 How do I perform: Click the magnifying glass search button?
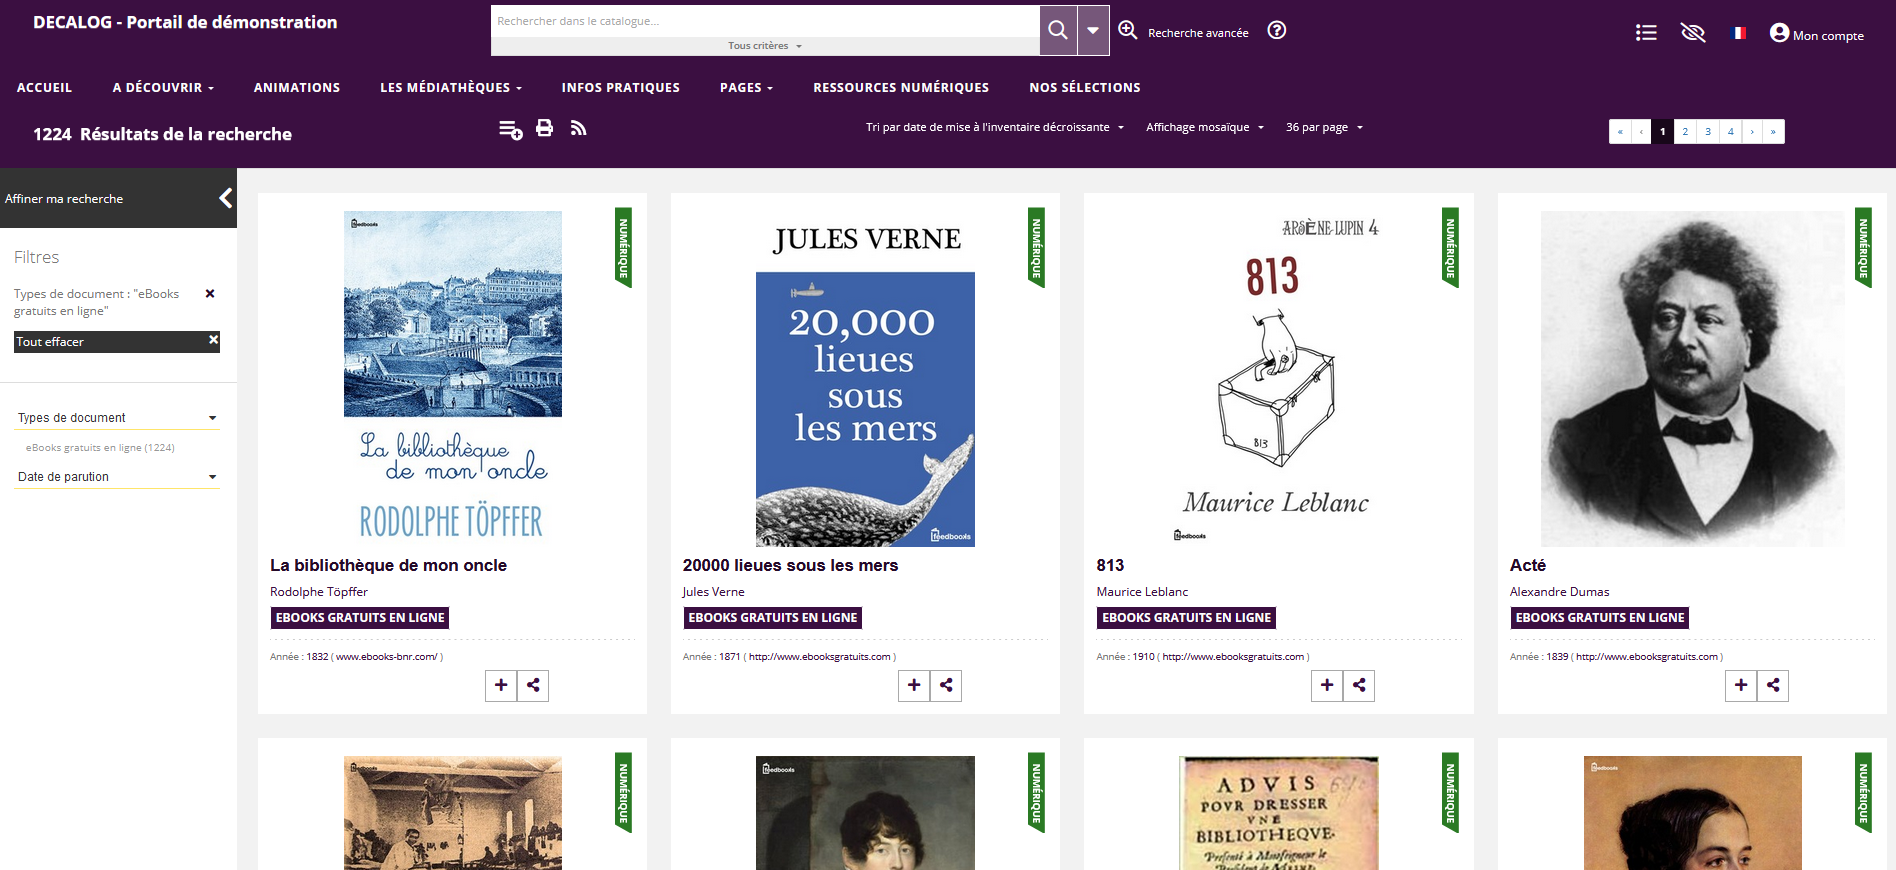(1058, 30)
